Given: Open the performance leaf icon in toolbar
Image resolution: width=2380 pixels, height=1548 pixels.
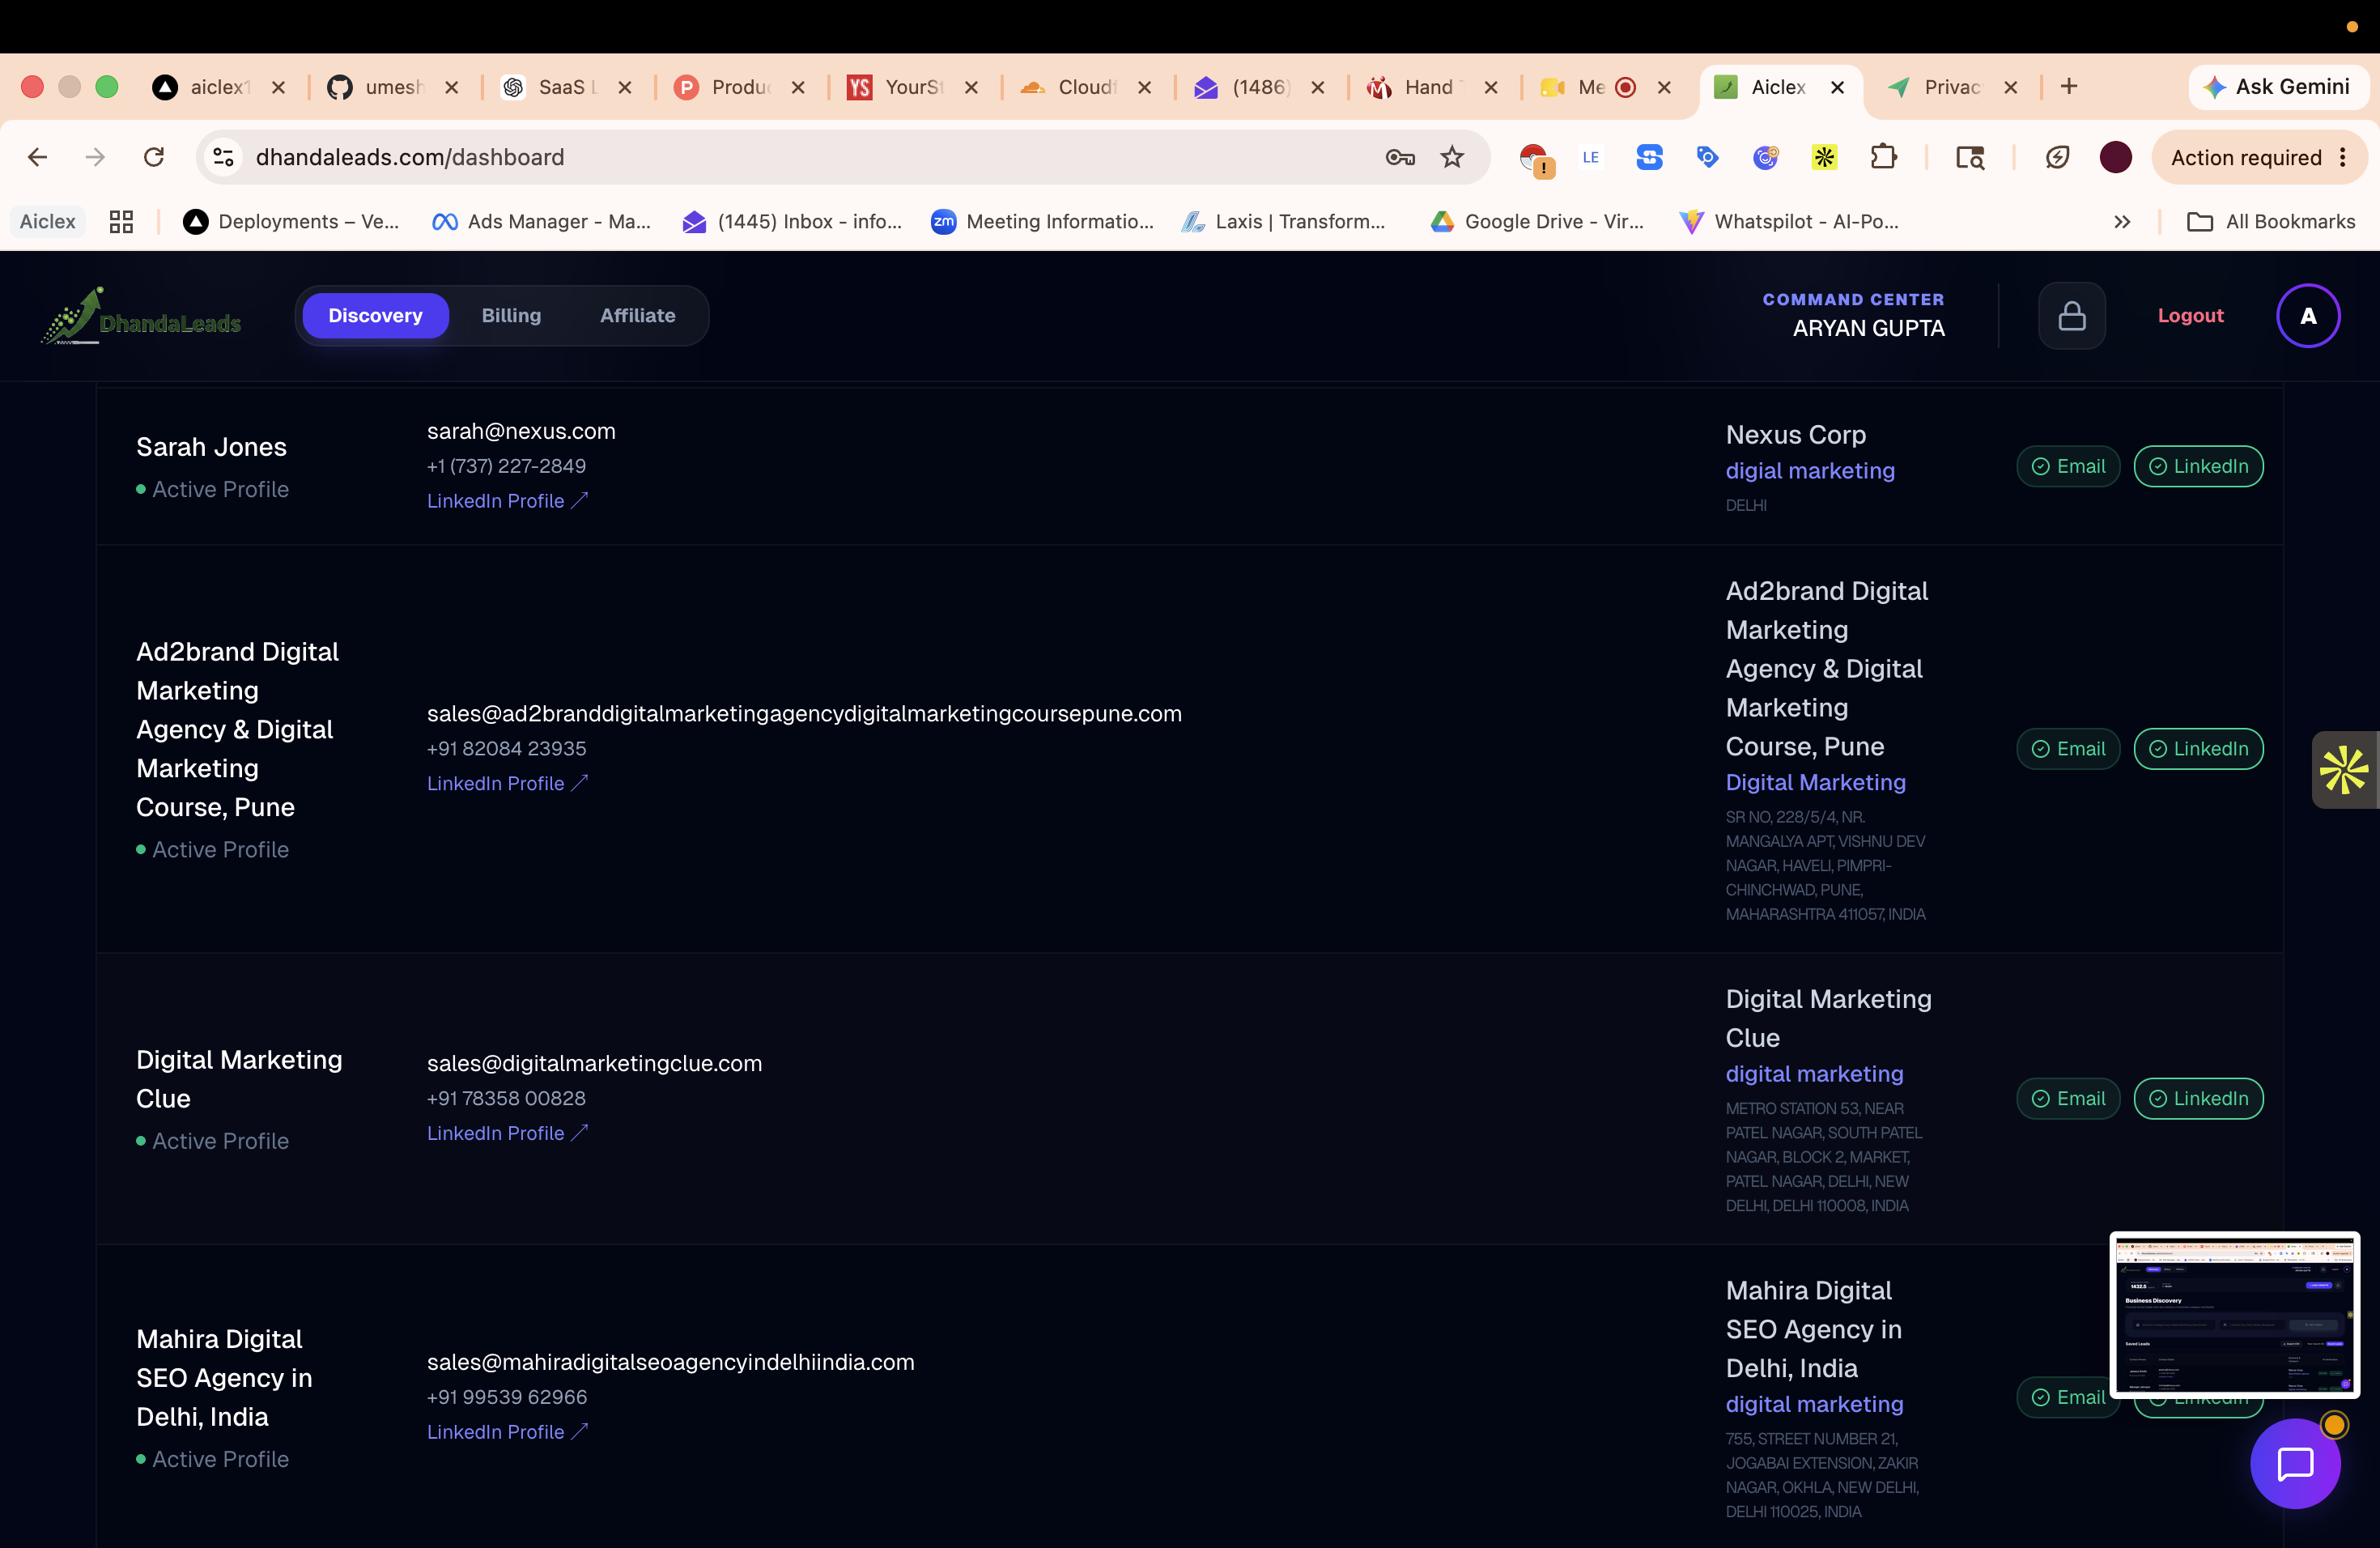Looking at the screenshot, I should click(2058, 157).
